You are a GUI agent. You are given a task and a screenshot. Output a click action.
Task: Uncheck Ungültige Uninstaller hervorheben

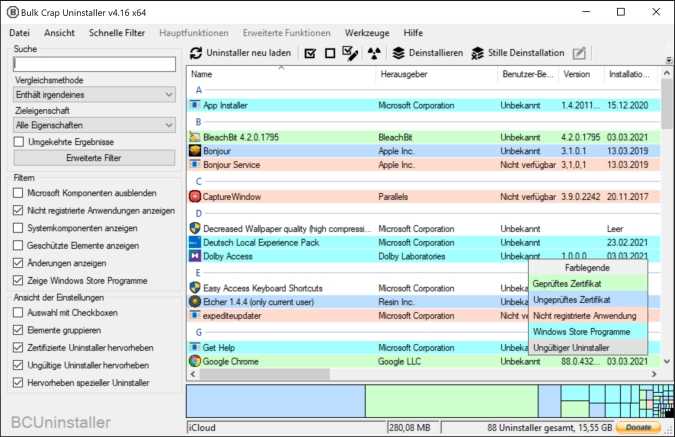coord(18,365)
